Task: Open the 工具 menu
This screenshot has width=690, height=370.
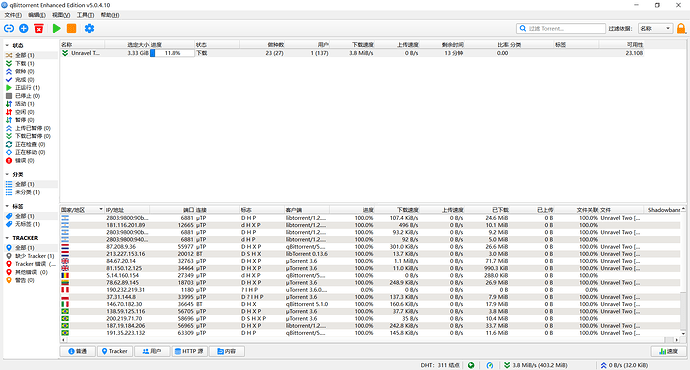Action: coord(85,15)
